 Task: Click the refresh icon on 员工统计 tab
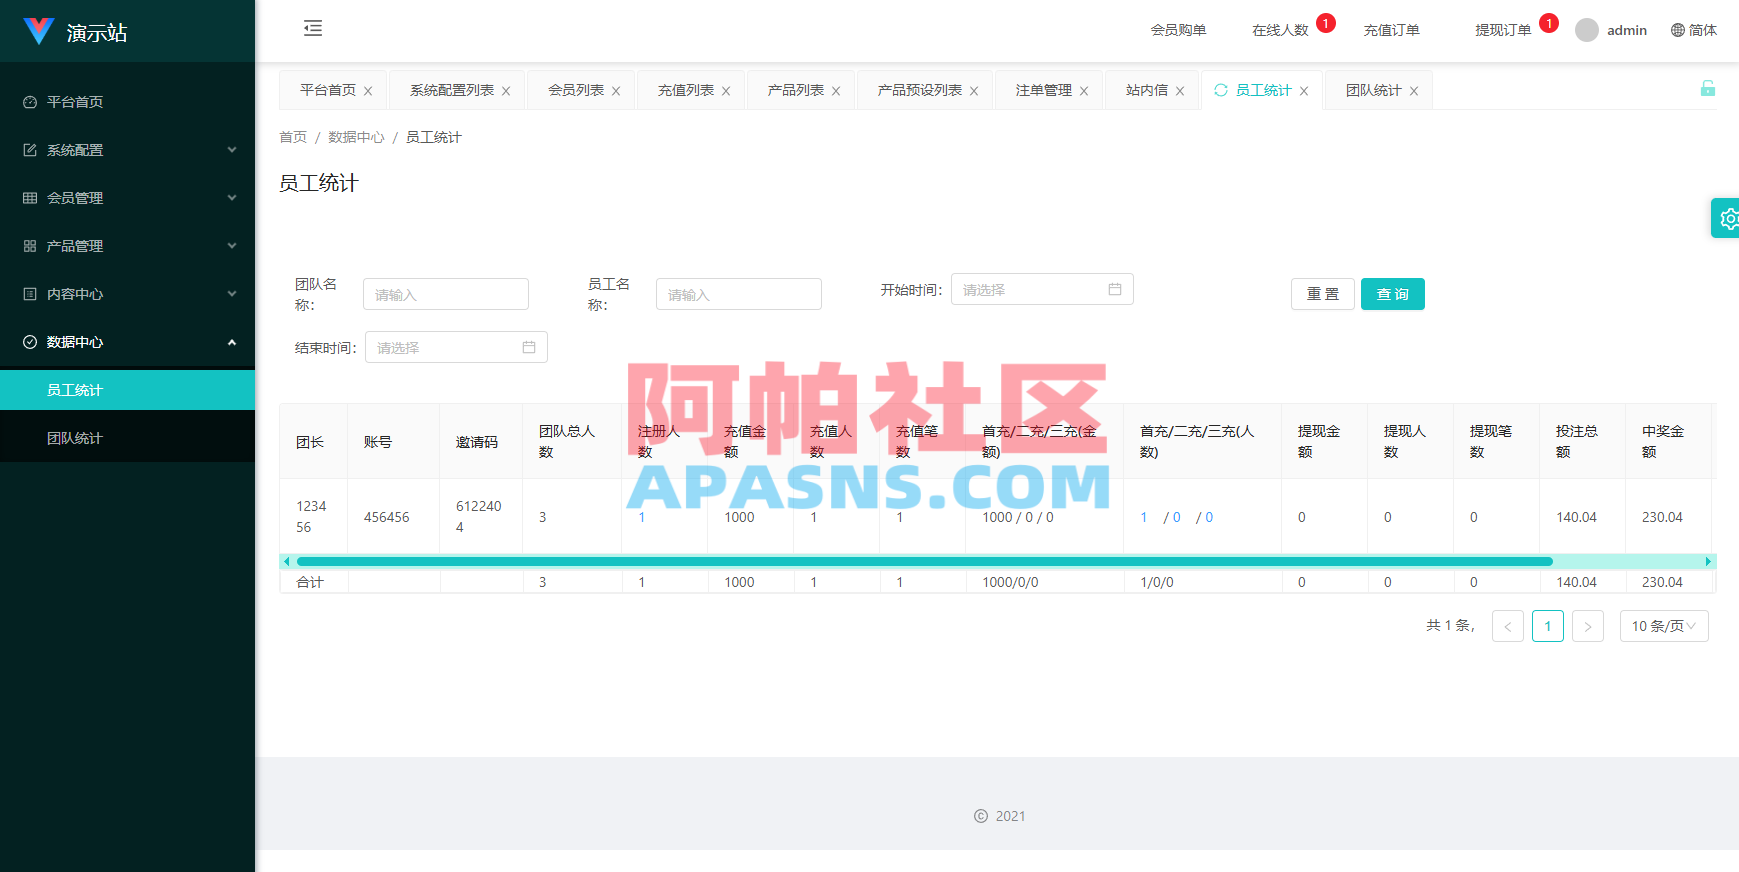click(x=1221, y=90)
